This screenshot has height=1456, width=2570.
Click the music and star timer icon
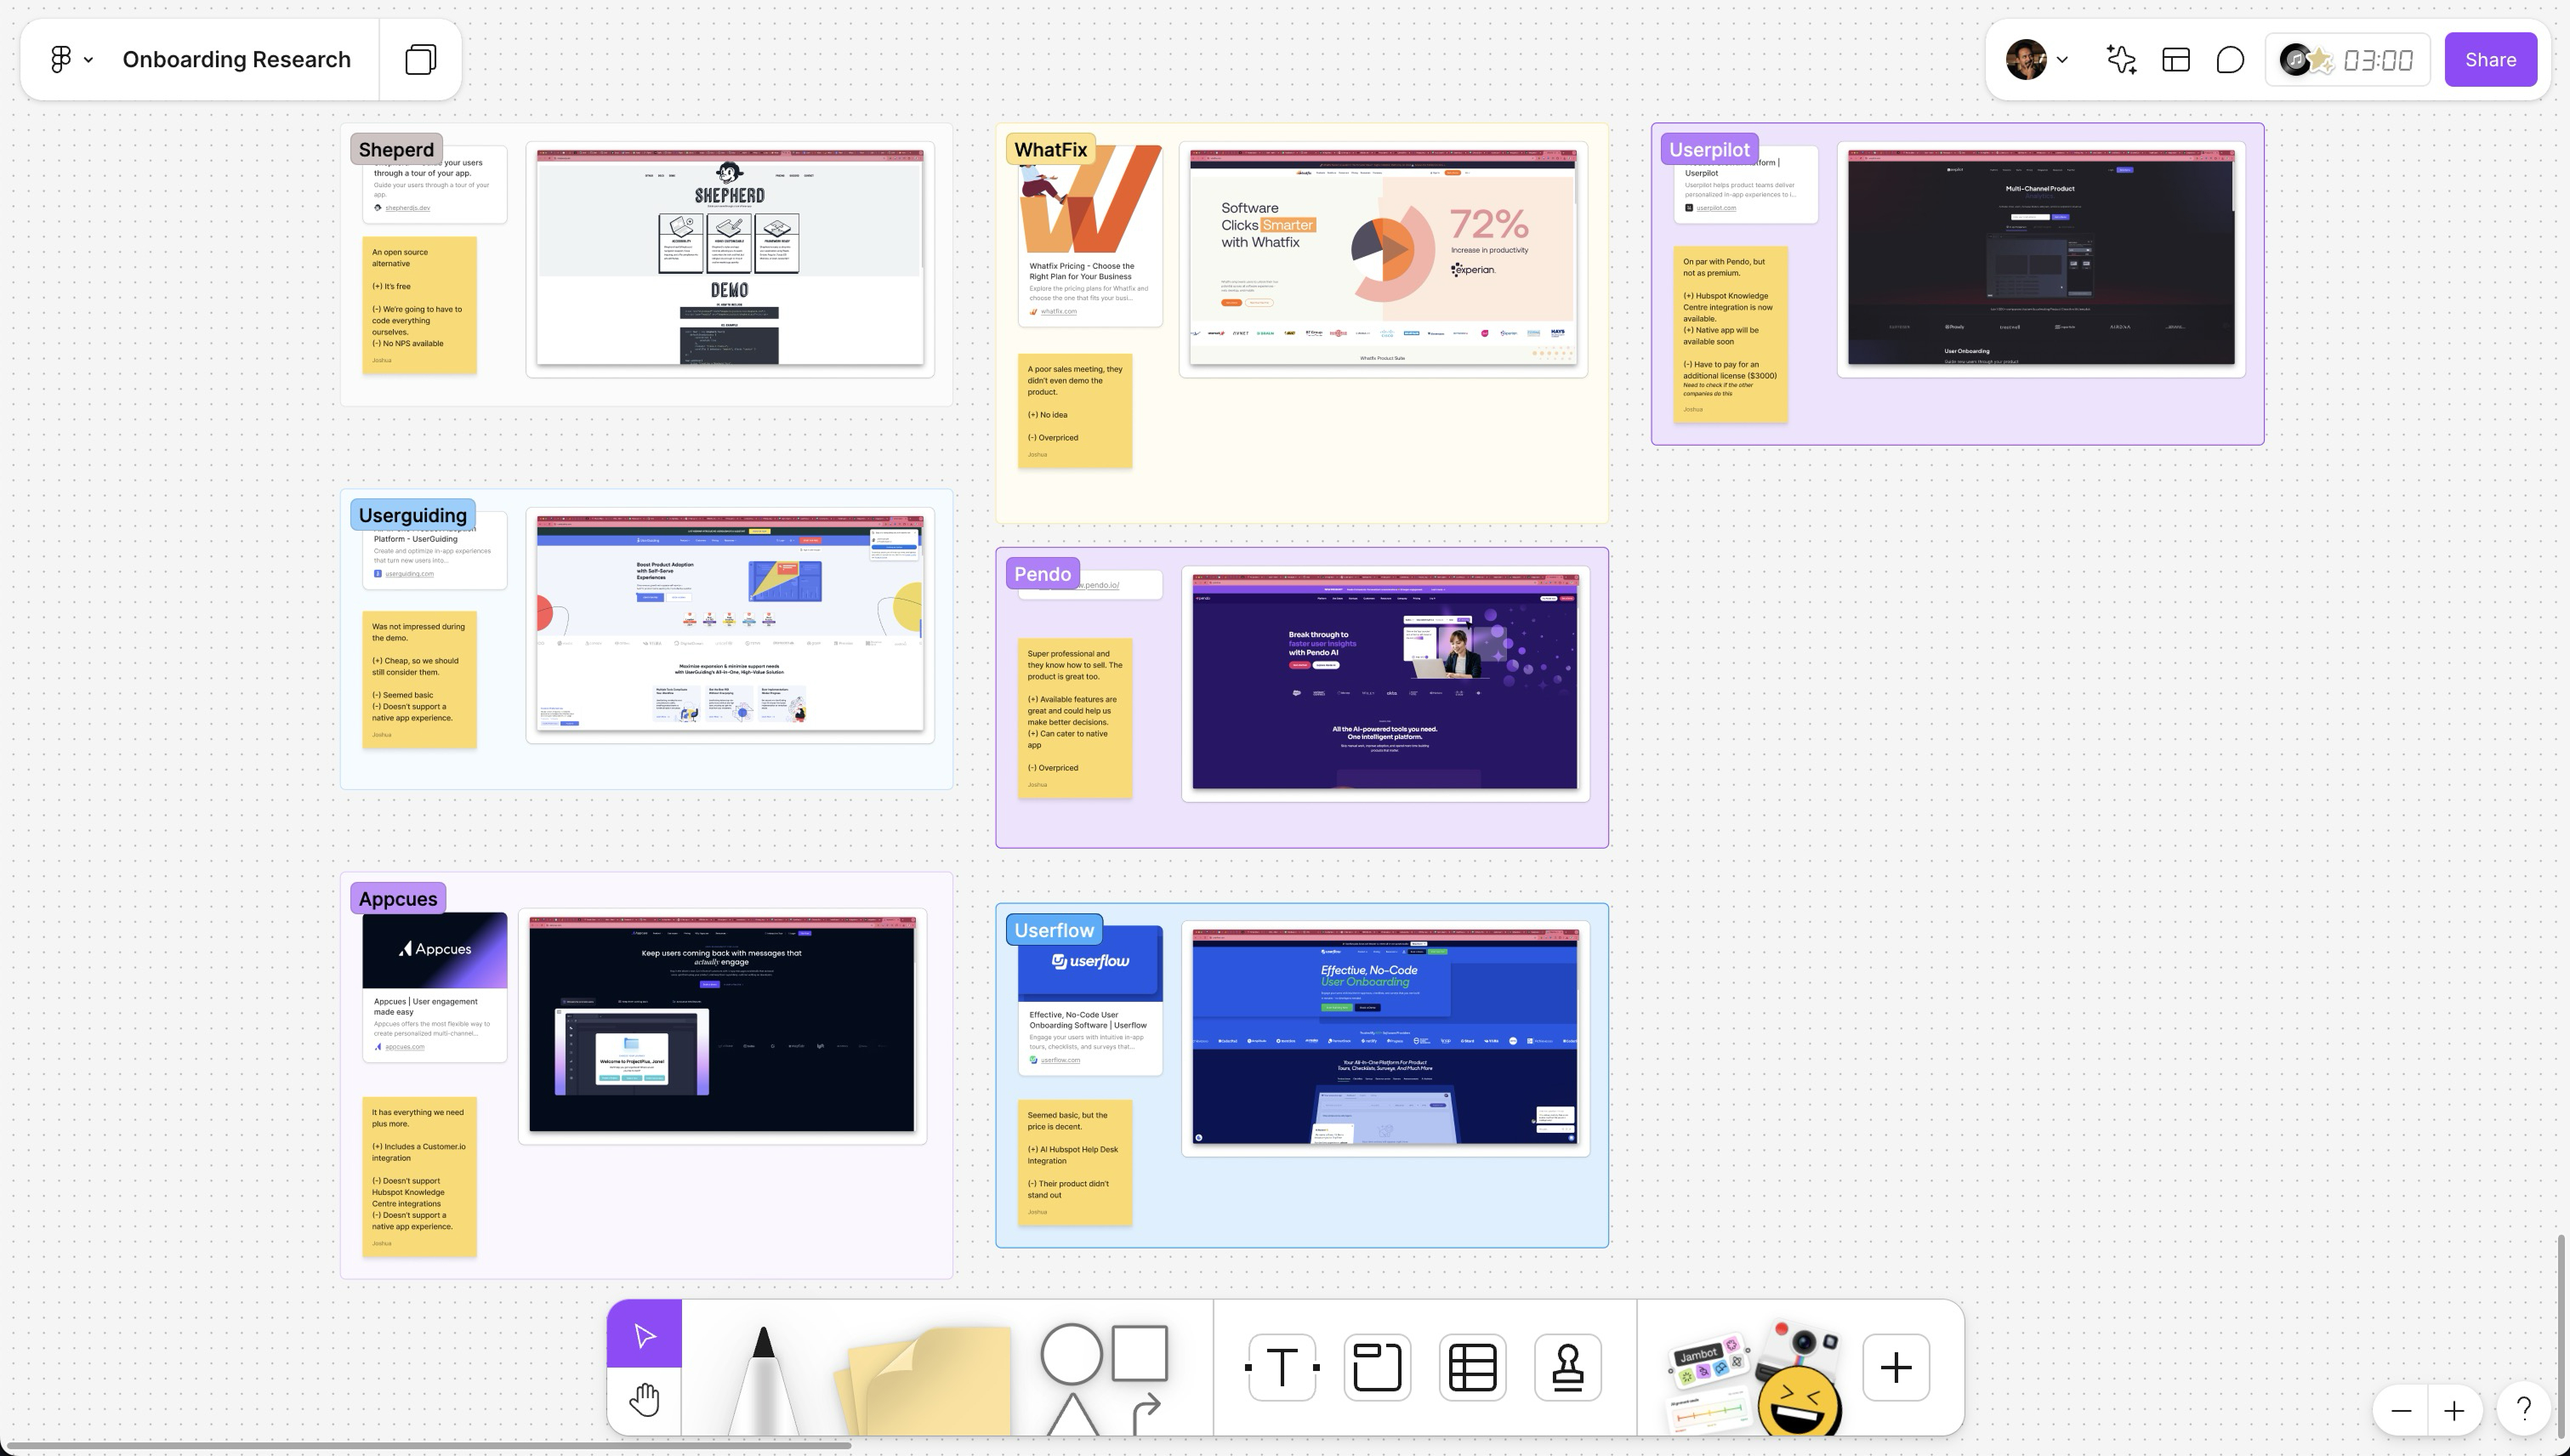coord(2306,60)
